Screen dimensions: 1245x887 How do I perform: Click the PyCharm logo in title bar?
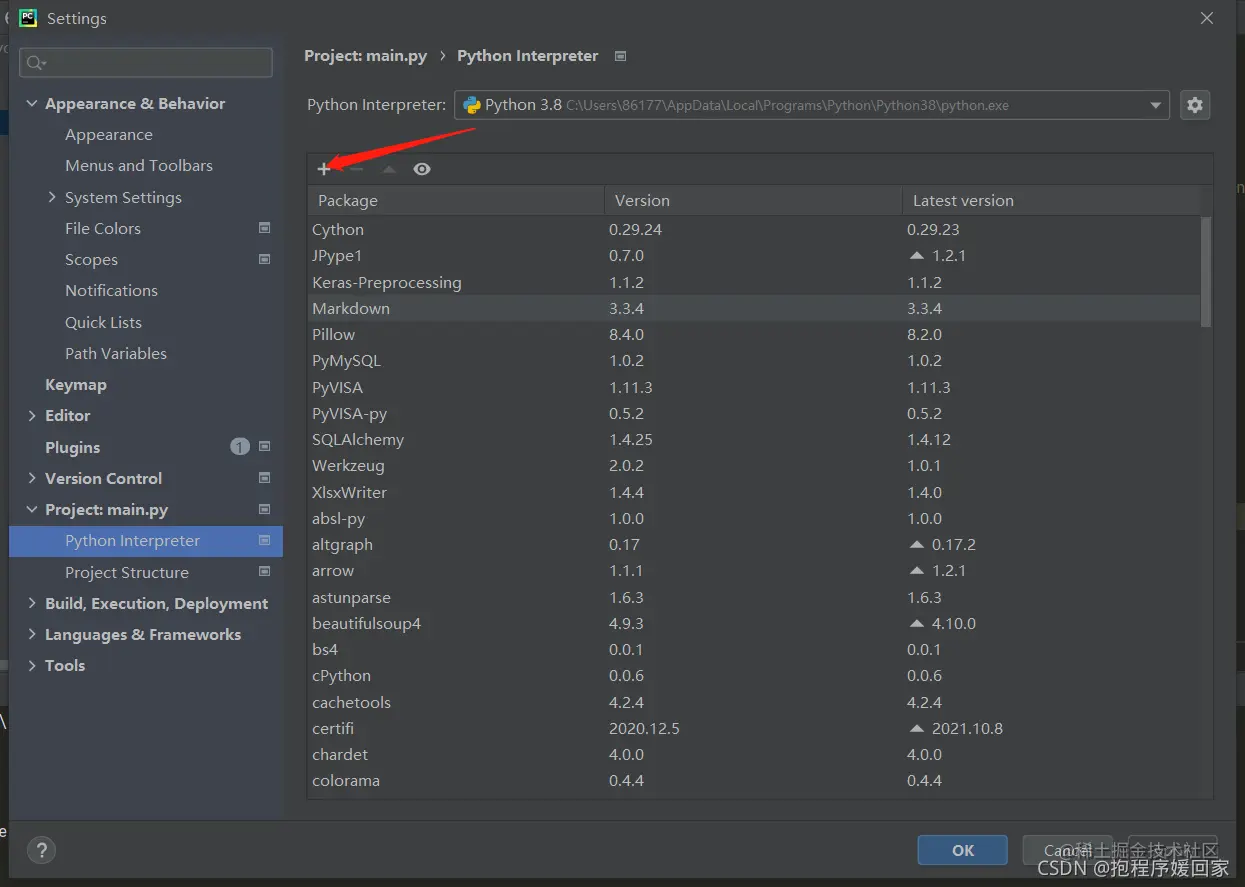coord(28,18)
